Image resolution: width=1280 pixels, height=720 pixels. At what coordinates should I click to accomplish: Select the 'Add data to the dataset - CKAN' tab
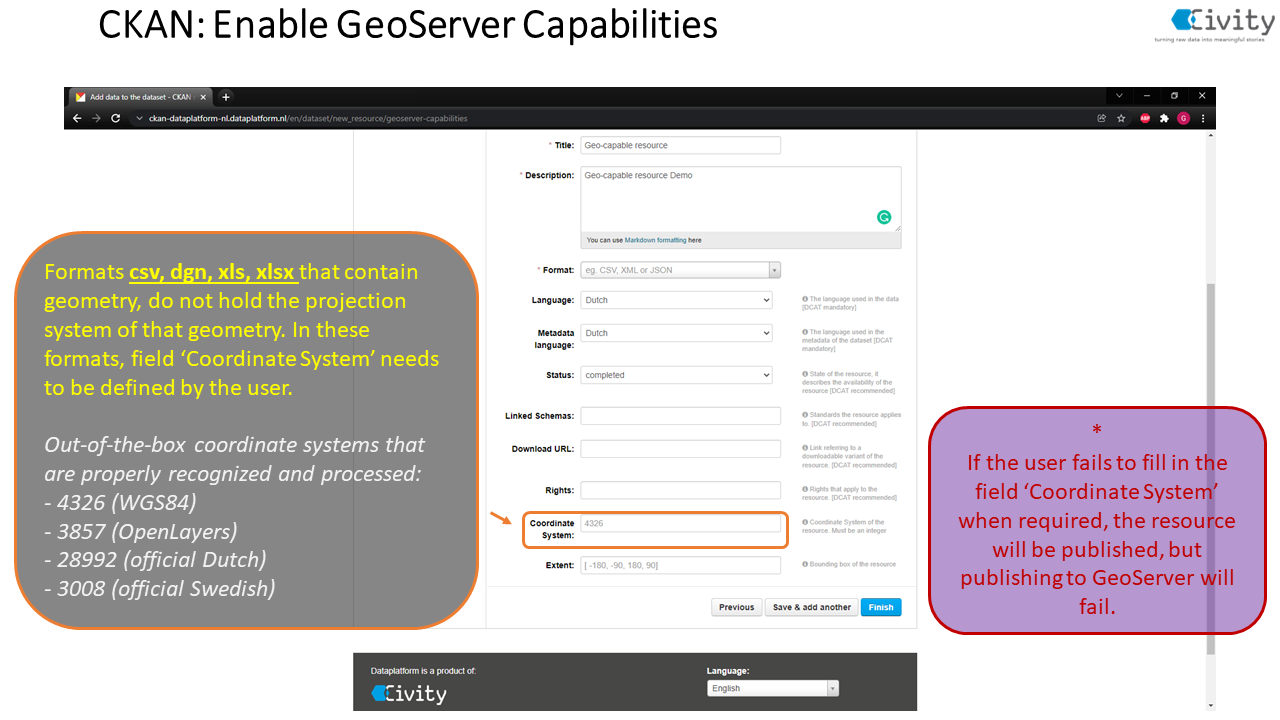pyautogui.click(x=140, y=97)
